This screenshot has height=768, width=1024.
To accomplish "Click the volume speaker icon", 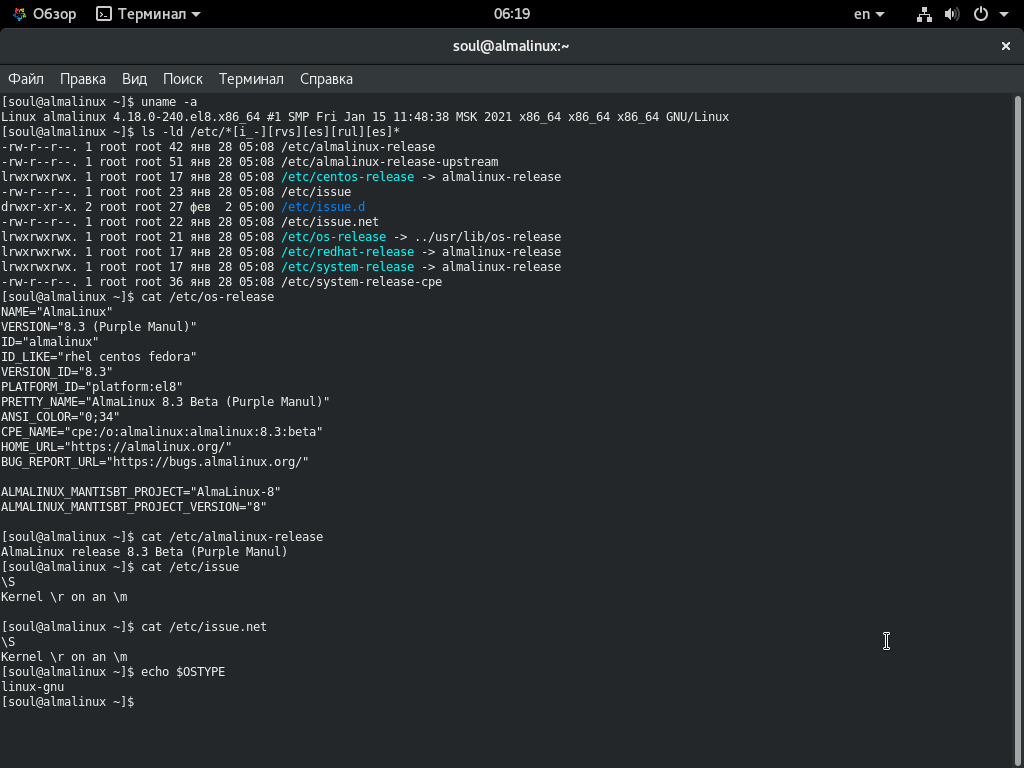I will 952,14.
